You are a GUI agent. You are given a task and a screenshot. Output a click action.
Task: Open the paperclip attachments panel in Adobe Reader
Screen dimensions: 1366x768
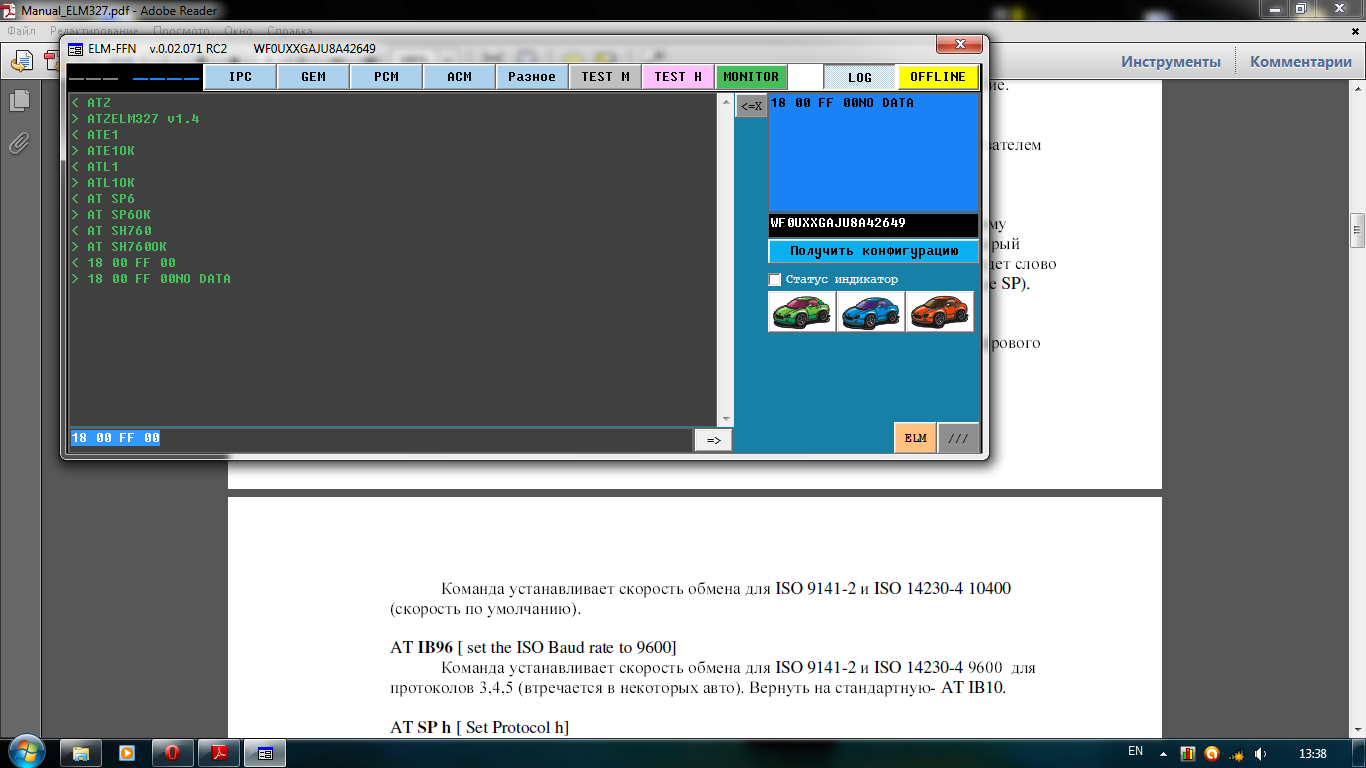[19, 143]
